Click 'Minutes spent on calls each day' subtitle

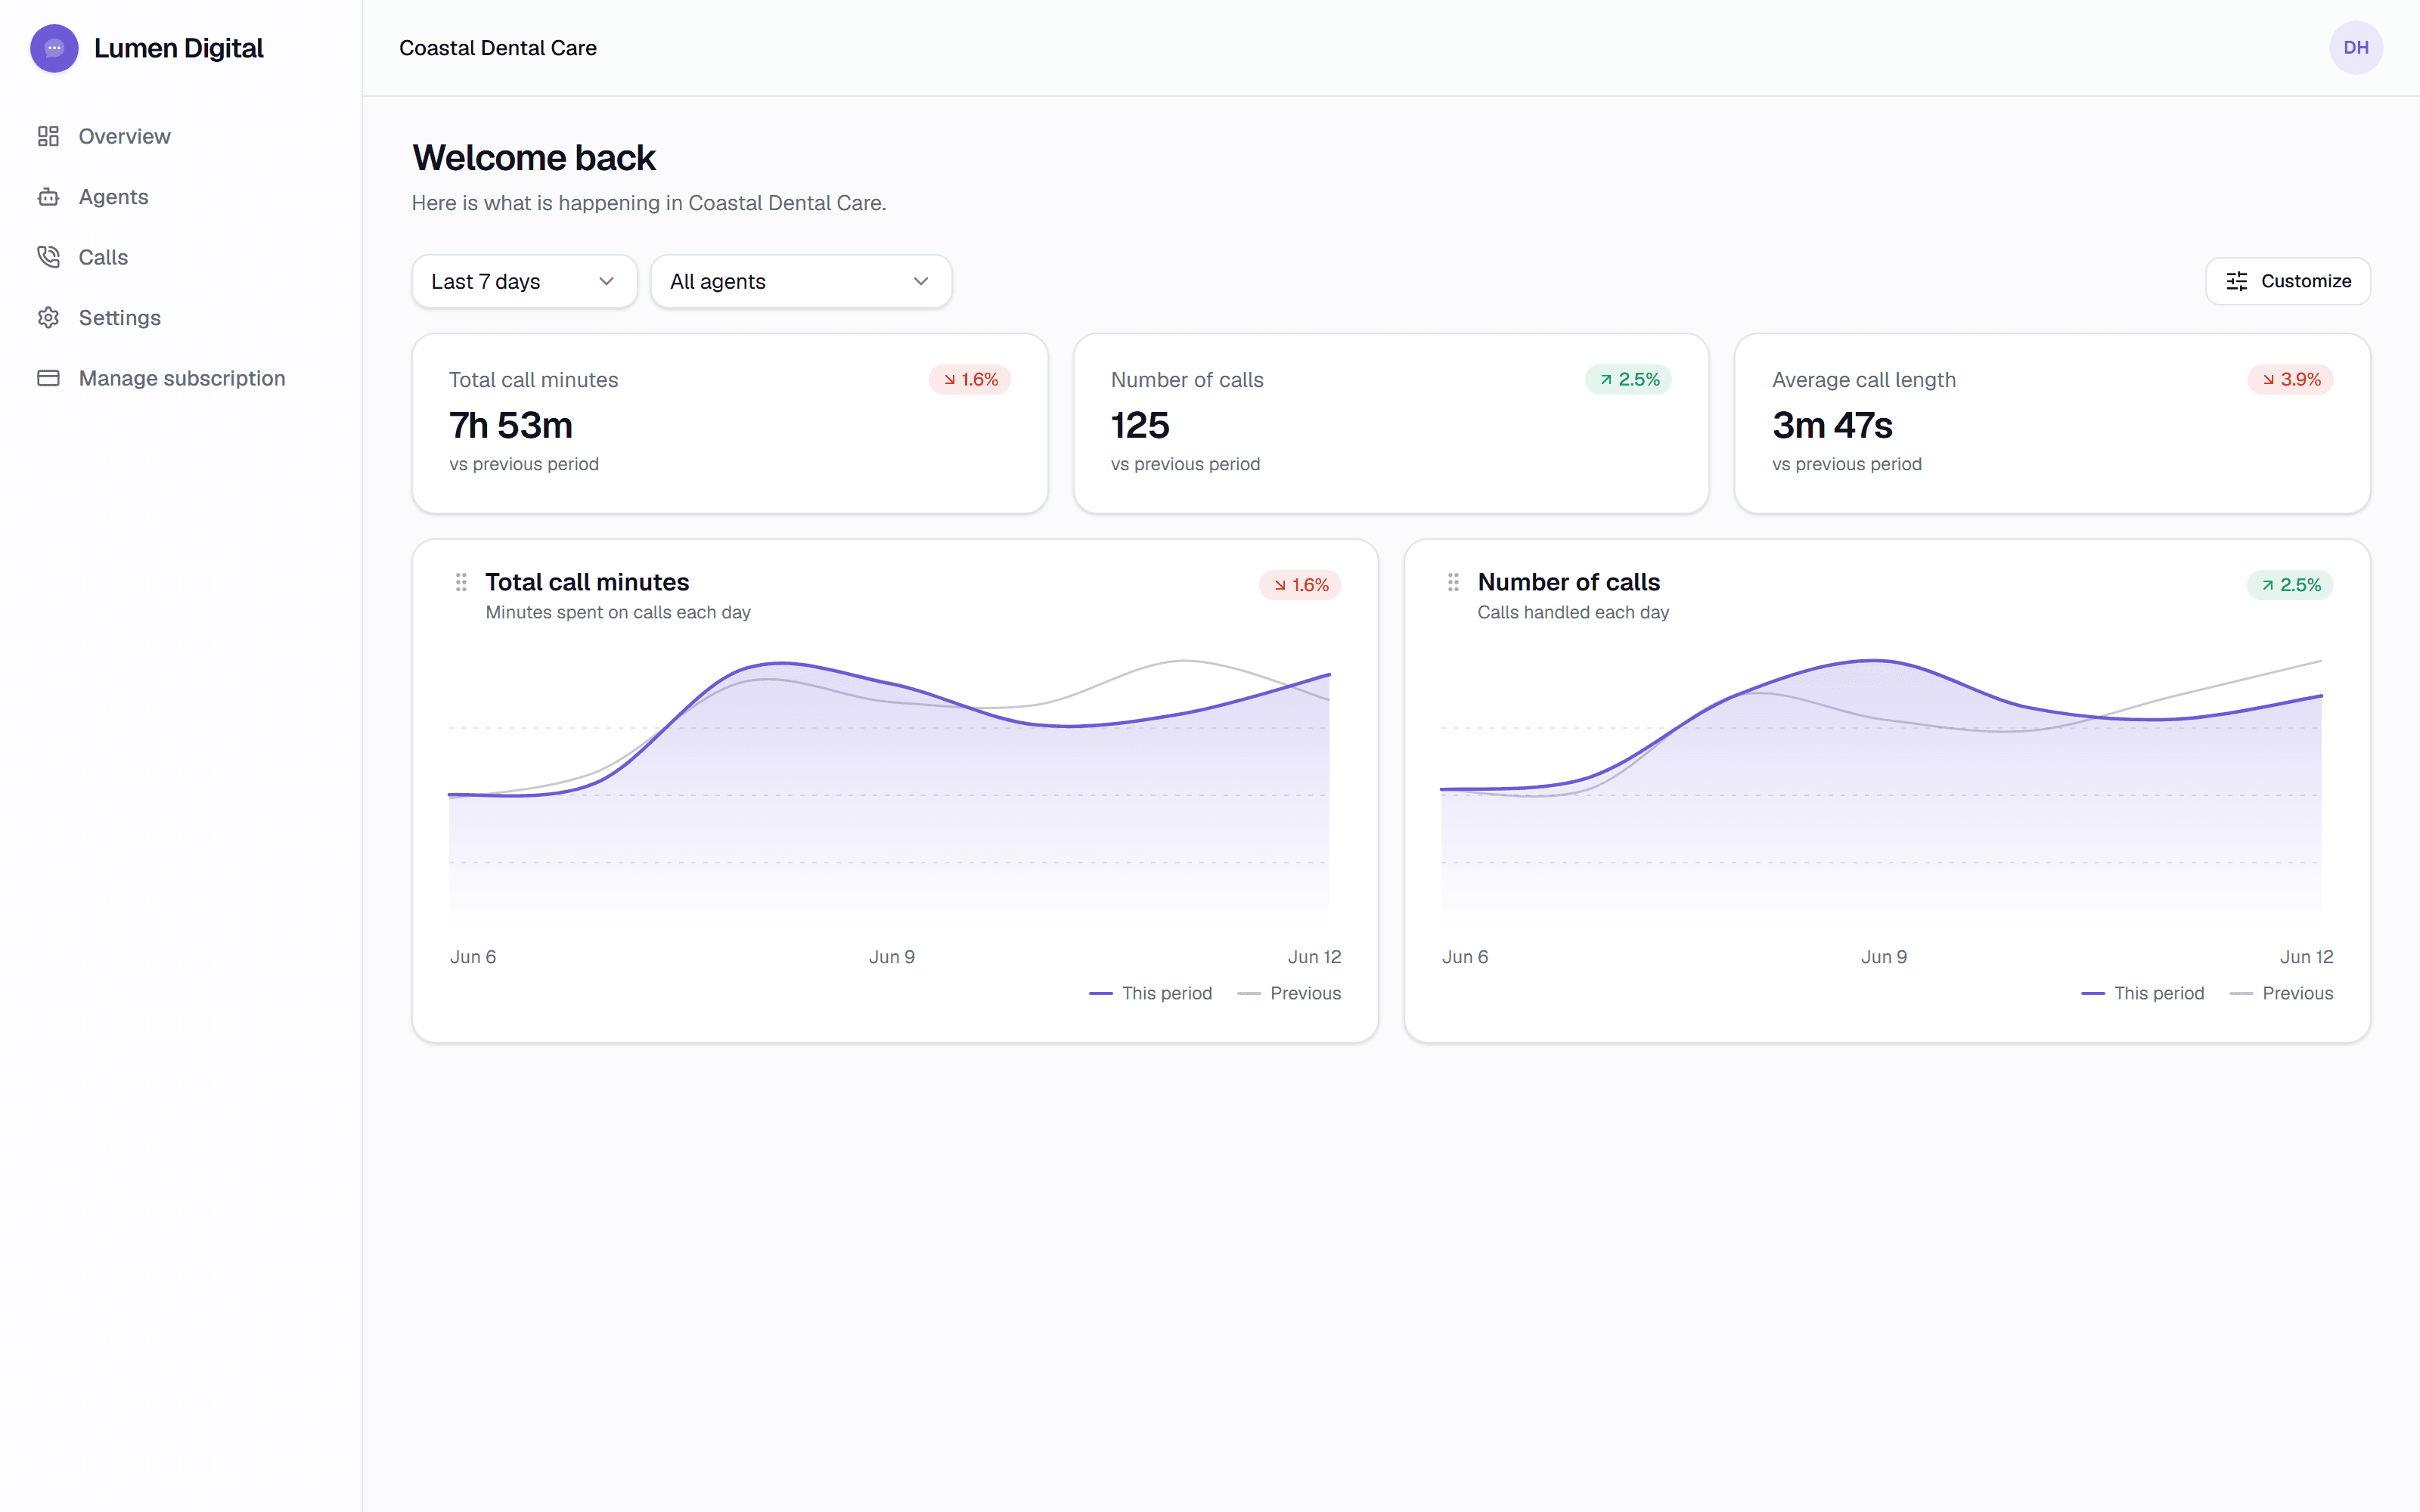618,612
